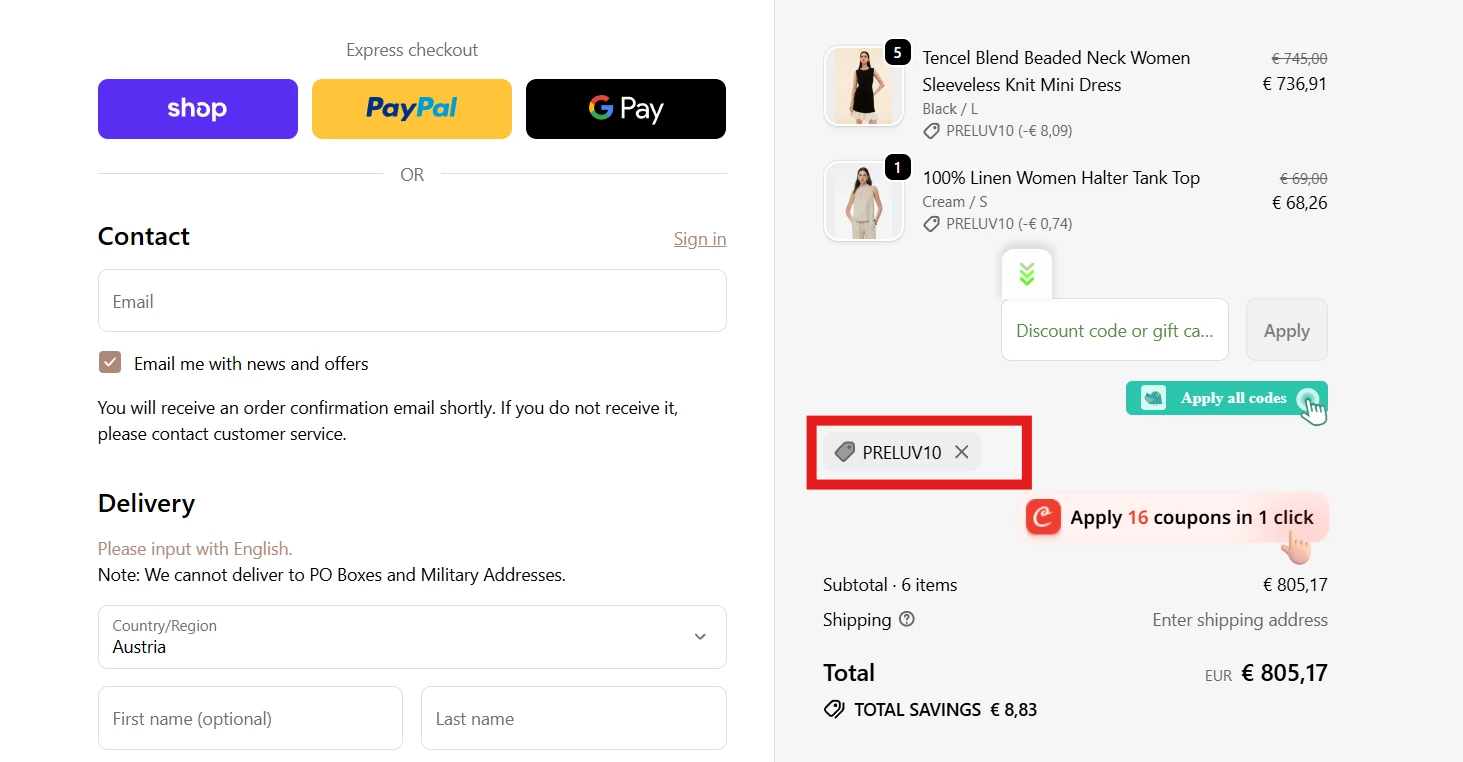The height and width of the screenshot is (762, 1463).
Task: Open the Sign in link
Action: tap(700, 239)
